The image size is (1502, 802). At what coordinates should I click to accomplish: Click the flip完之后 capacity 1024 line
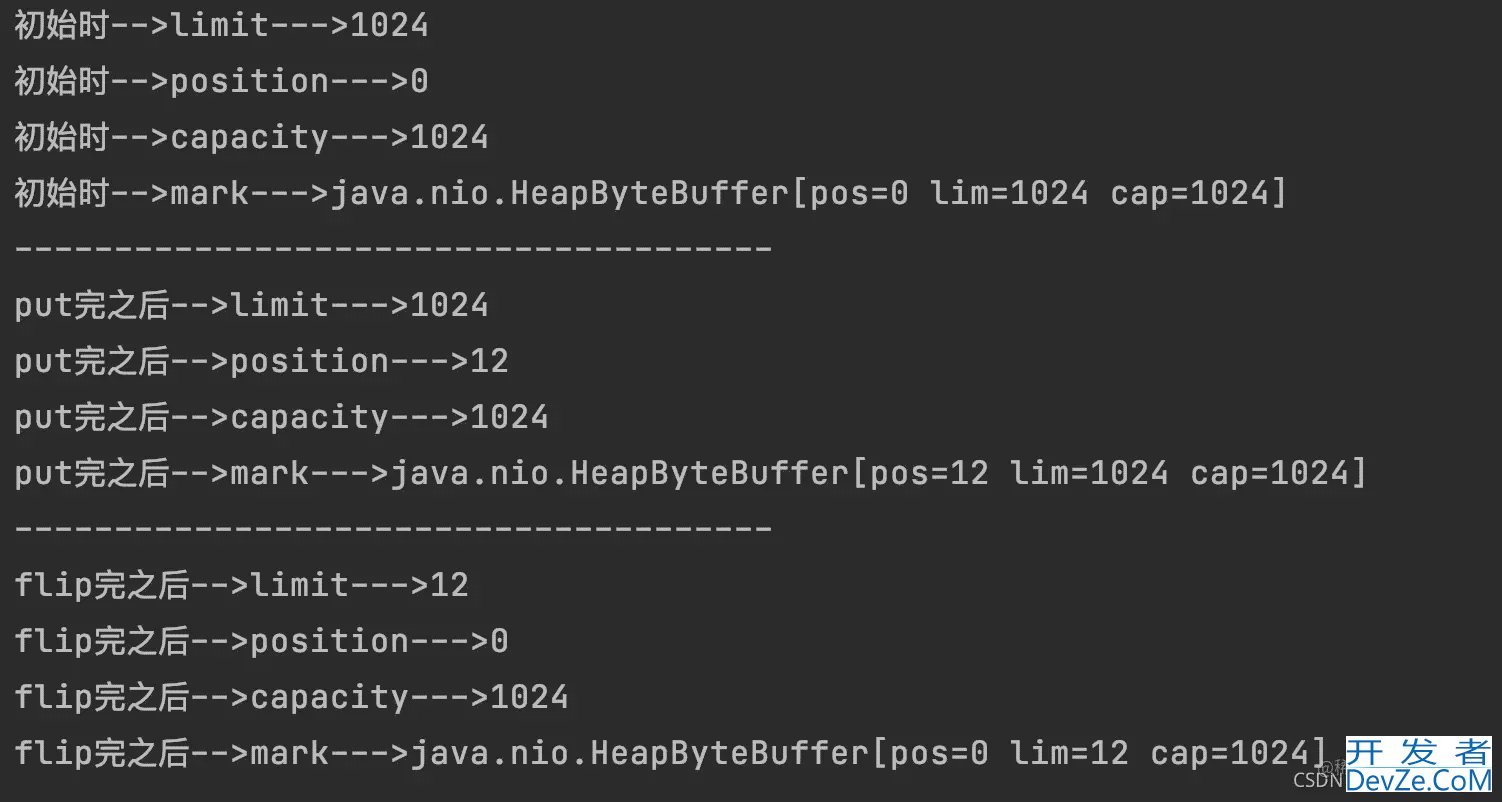point(291,697)
